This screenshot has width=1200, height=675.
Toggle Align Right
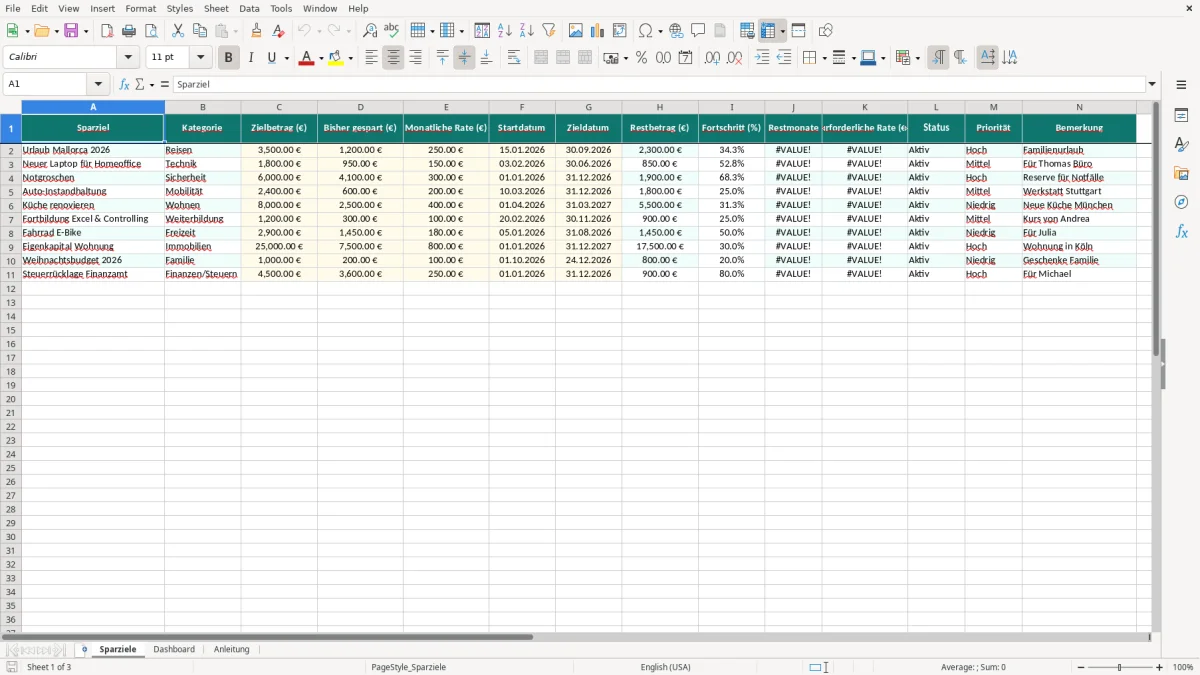tap(415, 58)
